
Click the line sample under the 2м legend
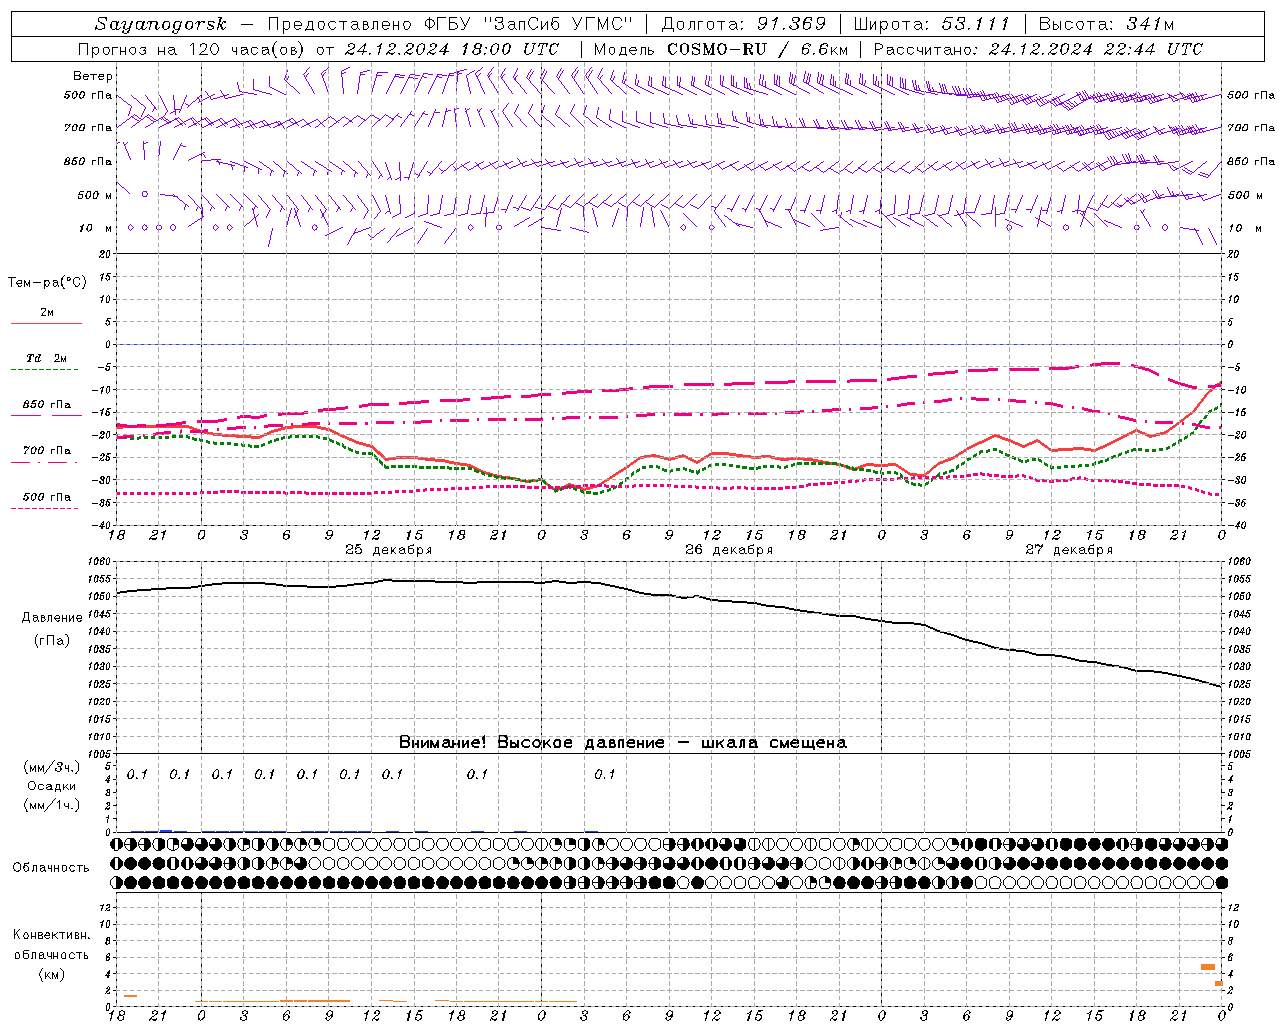click(46, 324)
